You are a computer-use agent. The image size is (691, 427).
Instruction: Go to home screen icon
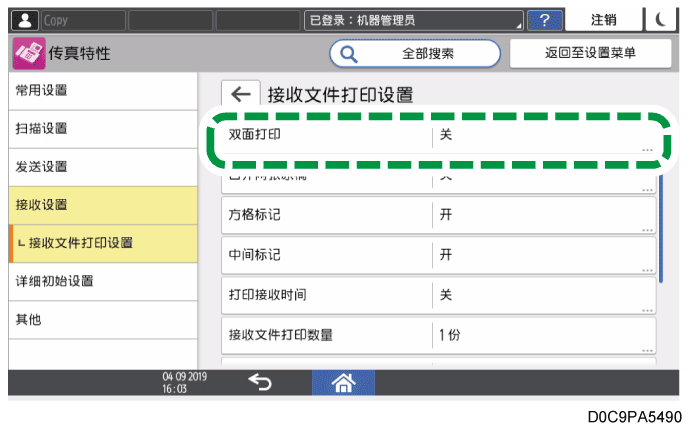[343, 382]
